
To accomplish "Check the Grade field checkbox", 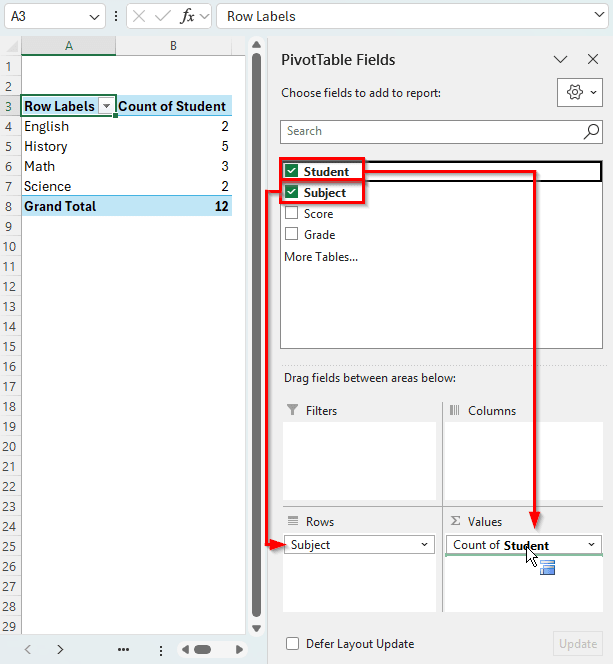I will pyautogui.click(x=292, y=235).
